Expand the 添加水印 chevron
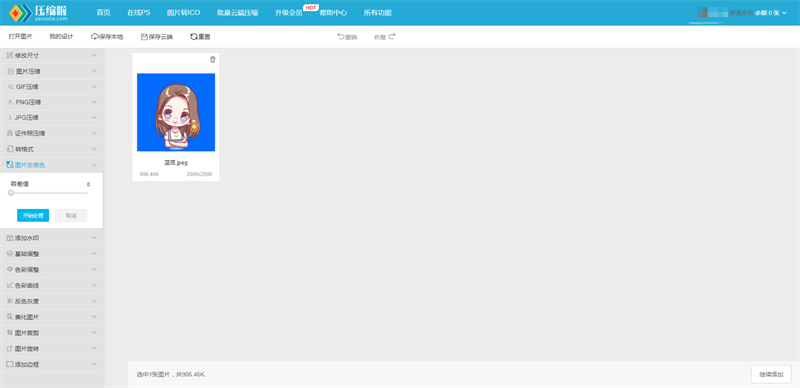 (94, 237)
